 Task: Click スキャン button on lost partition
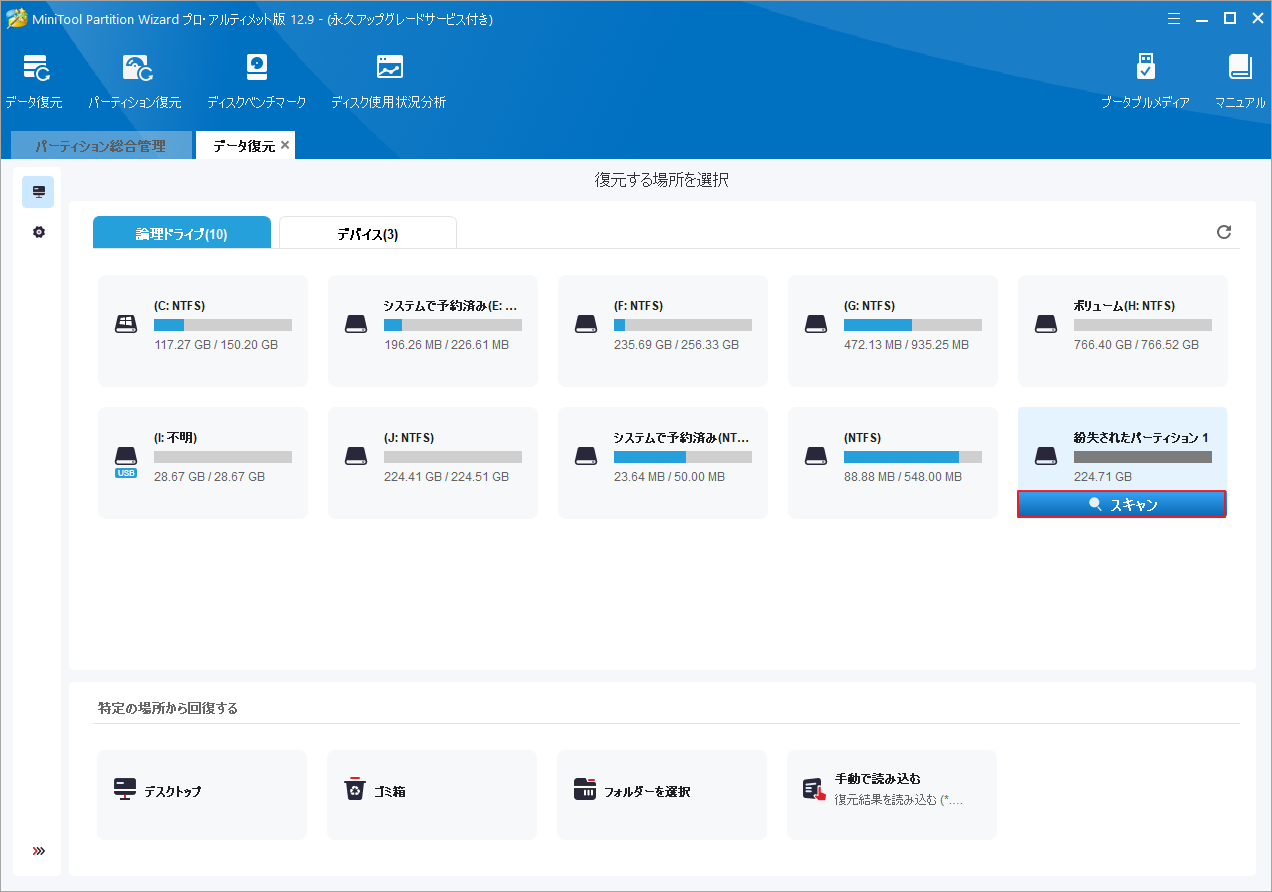[1122, 505]
